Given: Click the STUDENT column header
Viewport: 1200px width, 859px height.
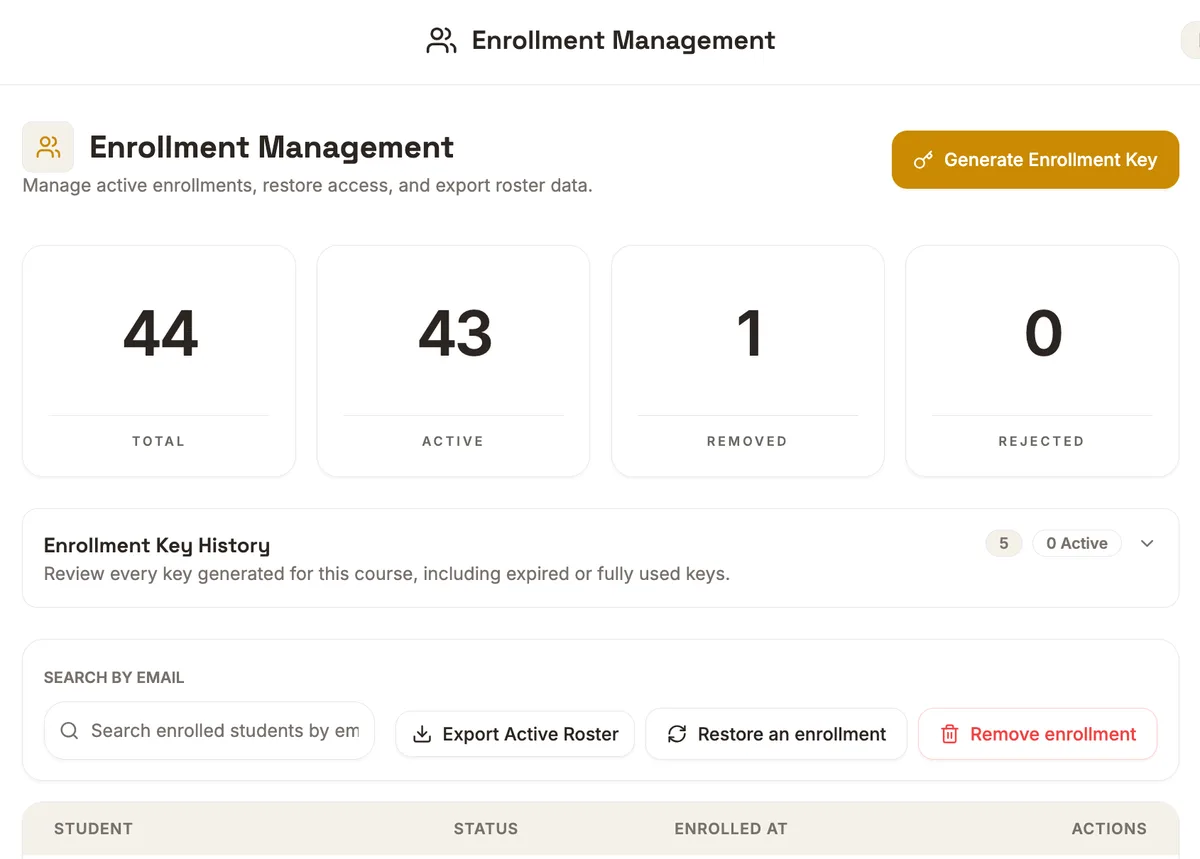Looking at the screenshot, I should 93,828.
